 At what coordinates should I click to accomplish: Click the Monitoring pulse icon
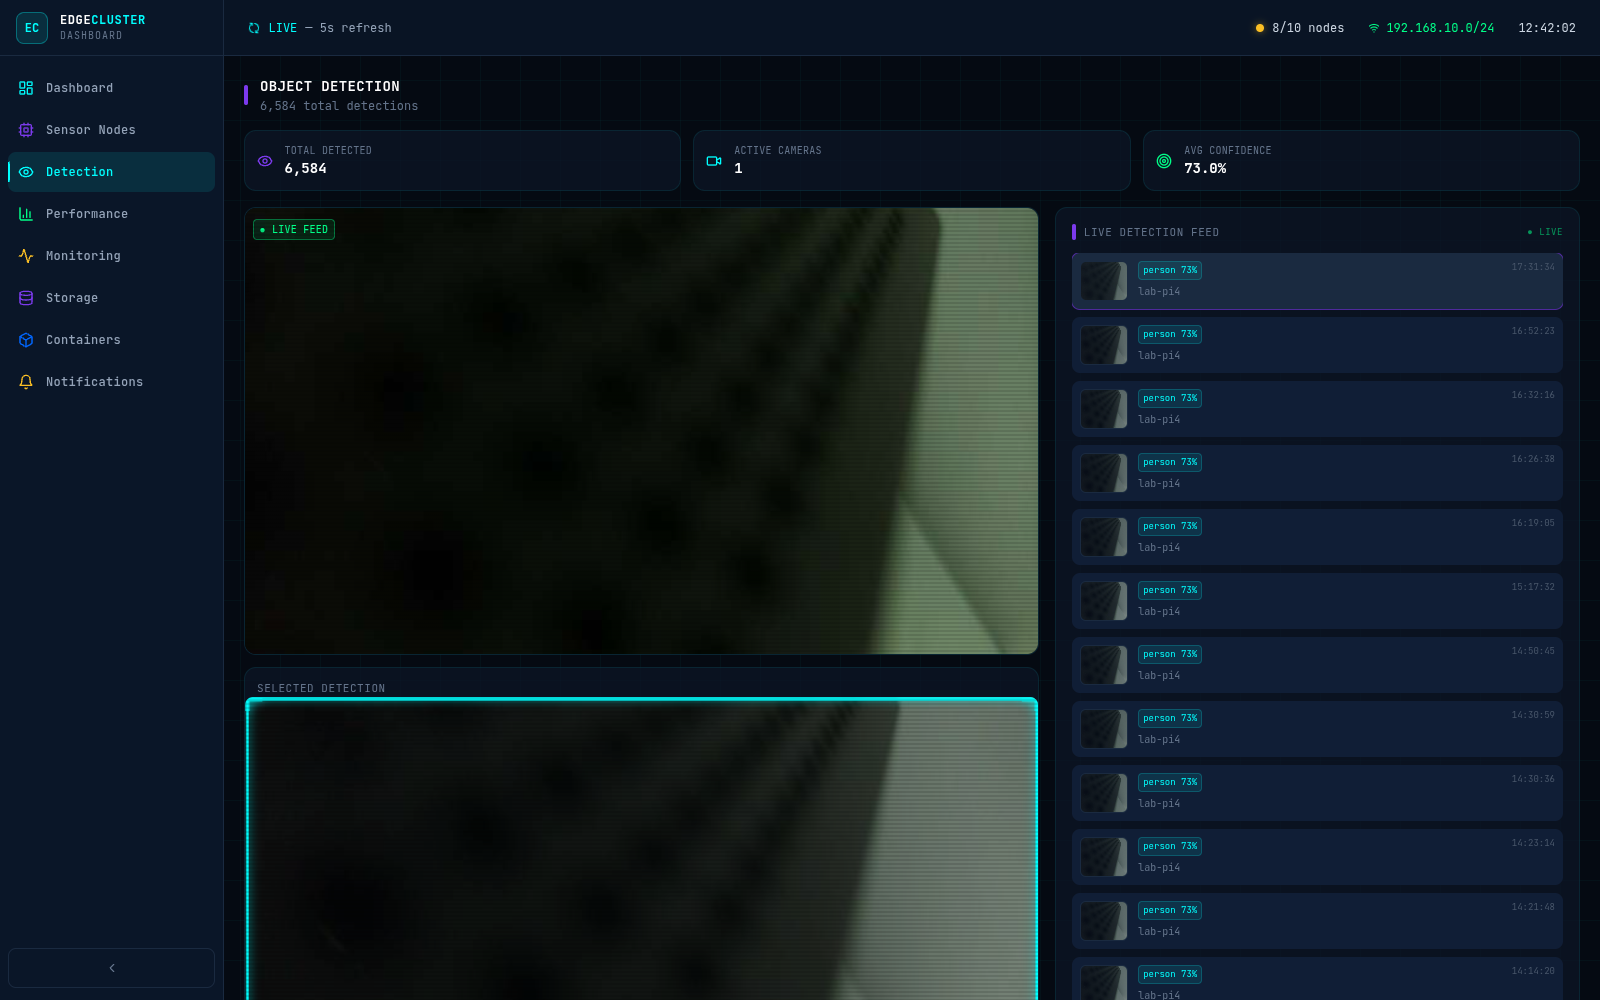point(26,256)
